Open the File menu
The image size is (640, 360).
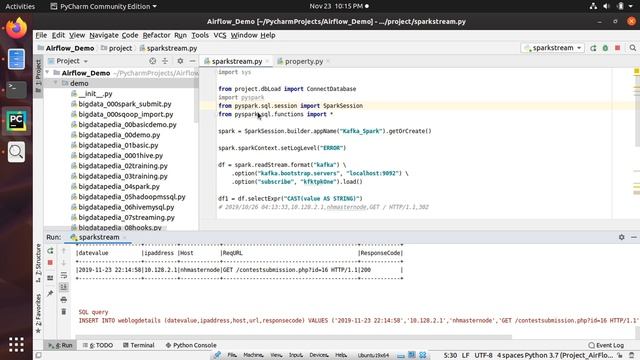[41, 35]
